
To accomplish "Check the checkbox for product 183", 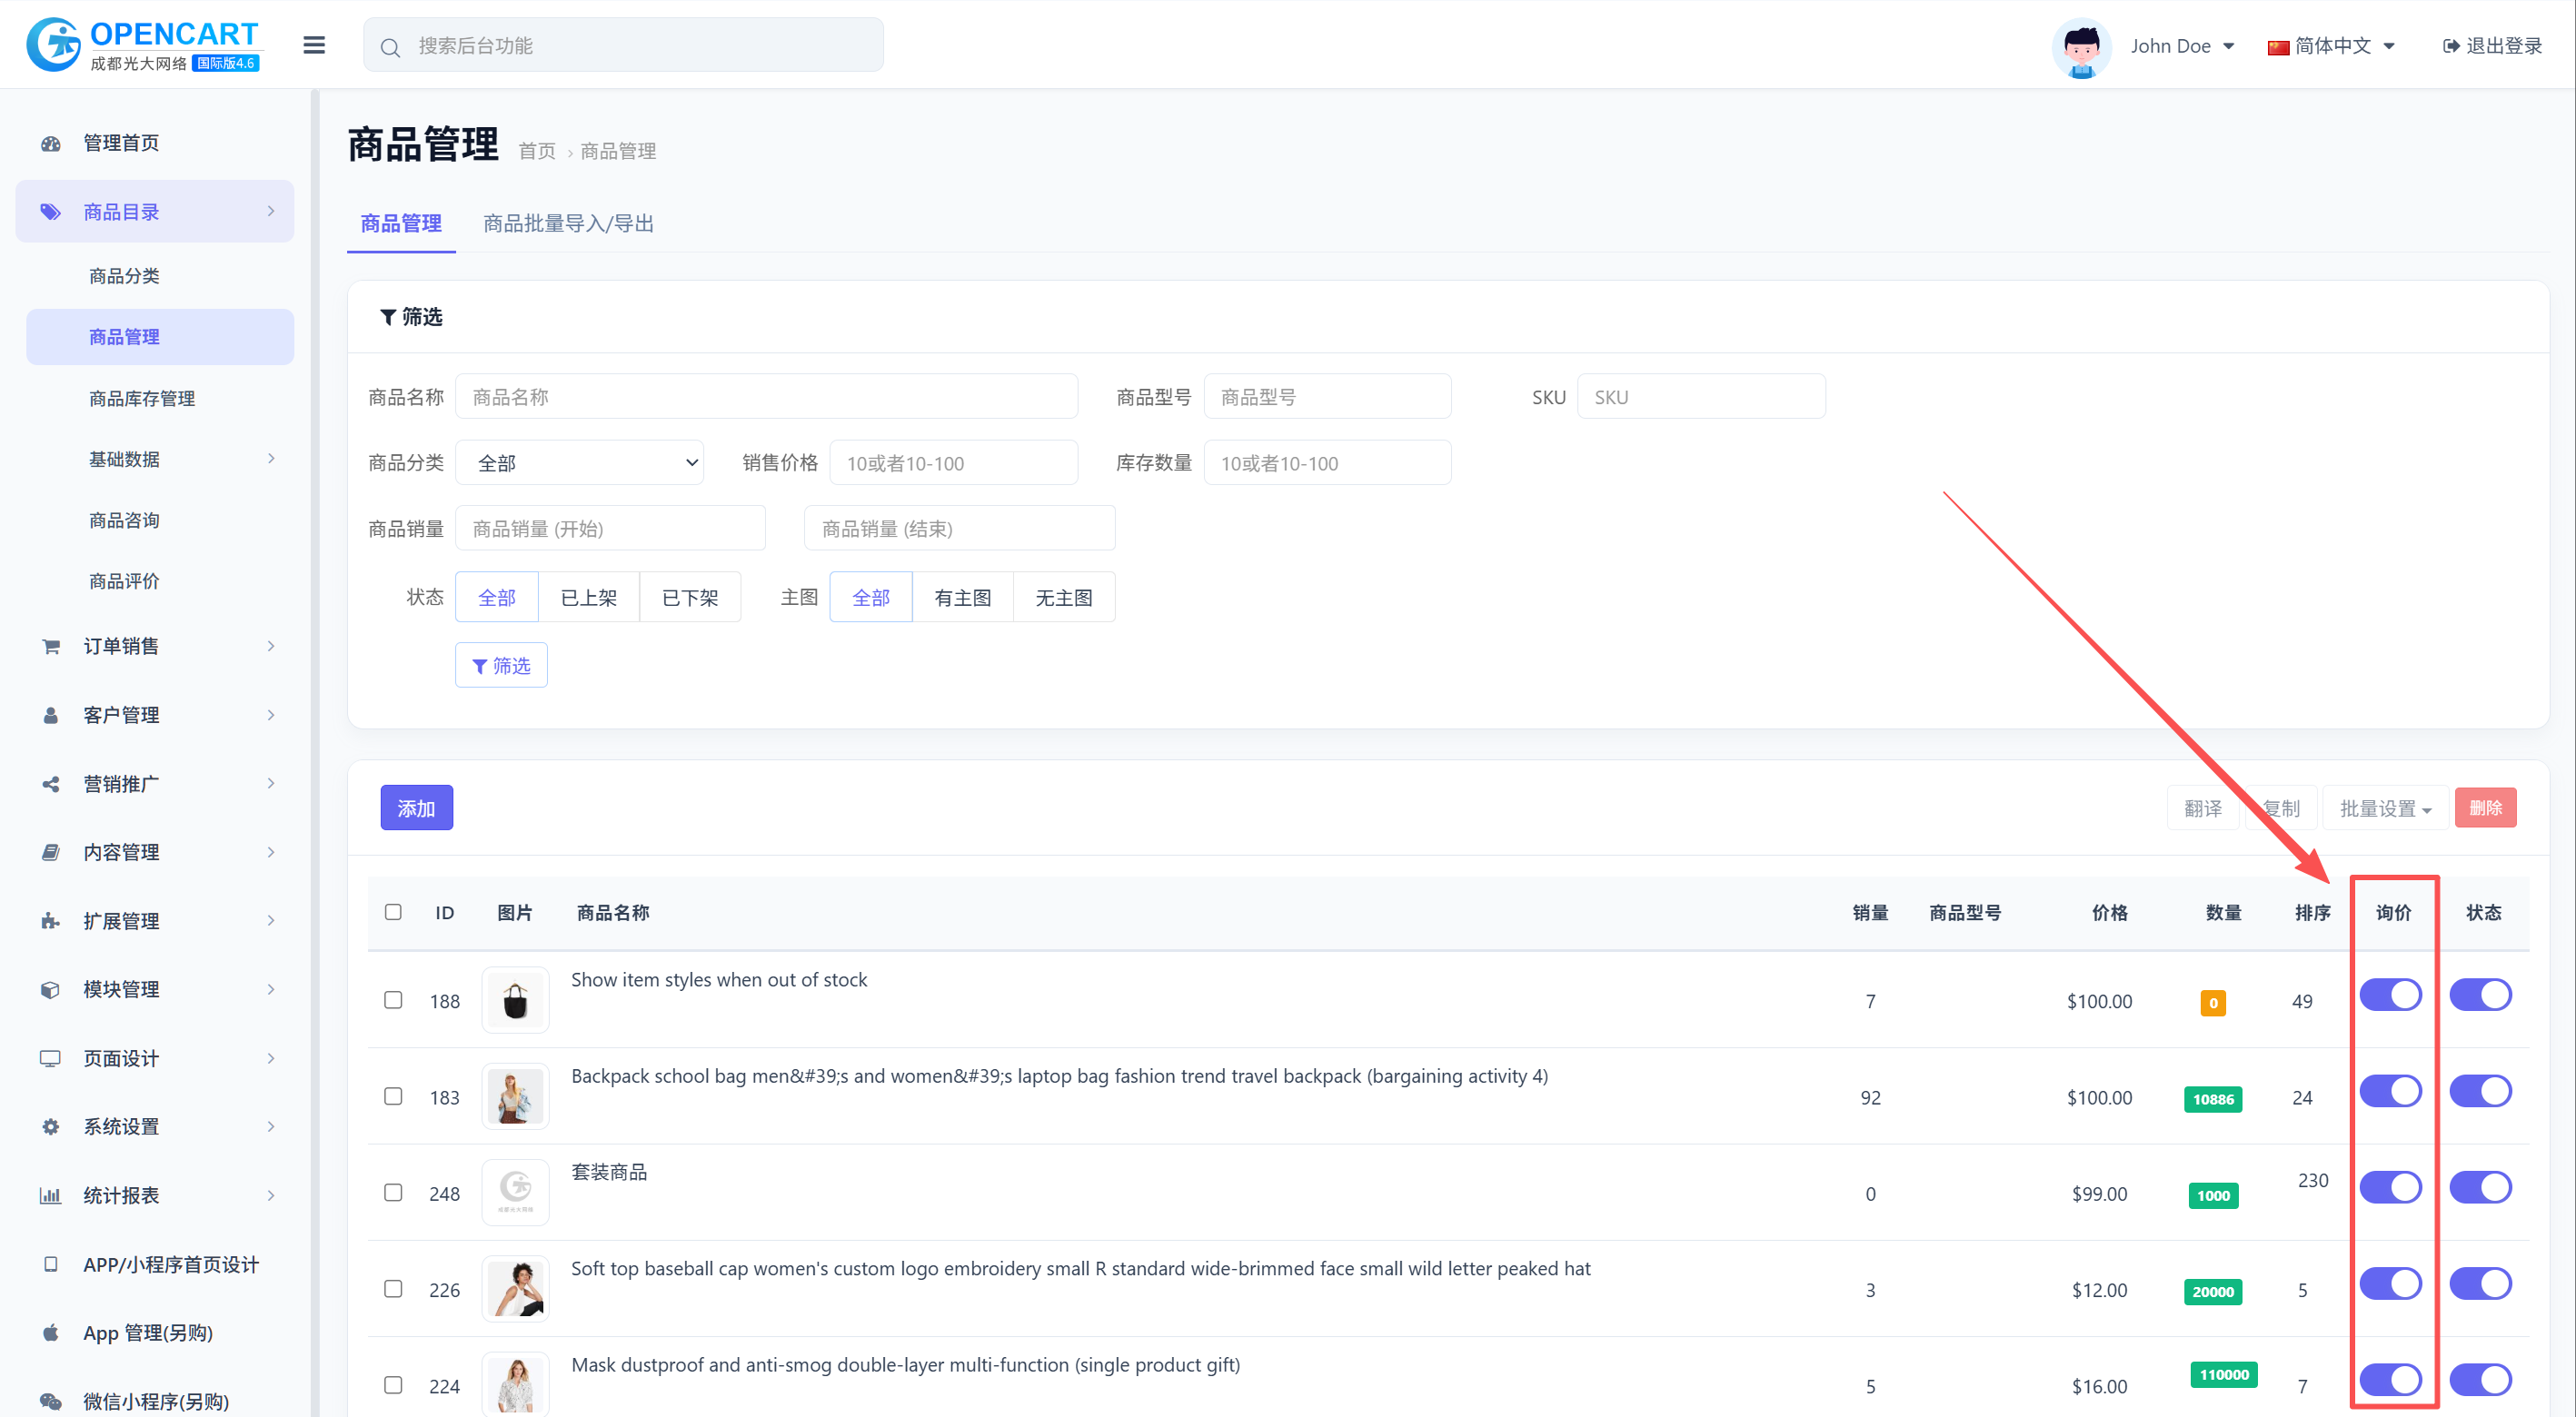I will (x=393, y=1096).
